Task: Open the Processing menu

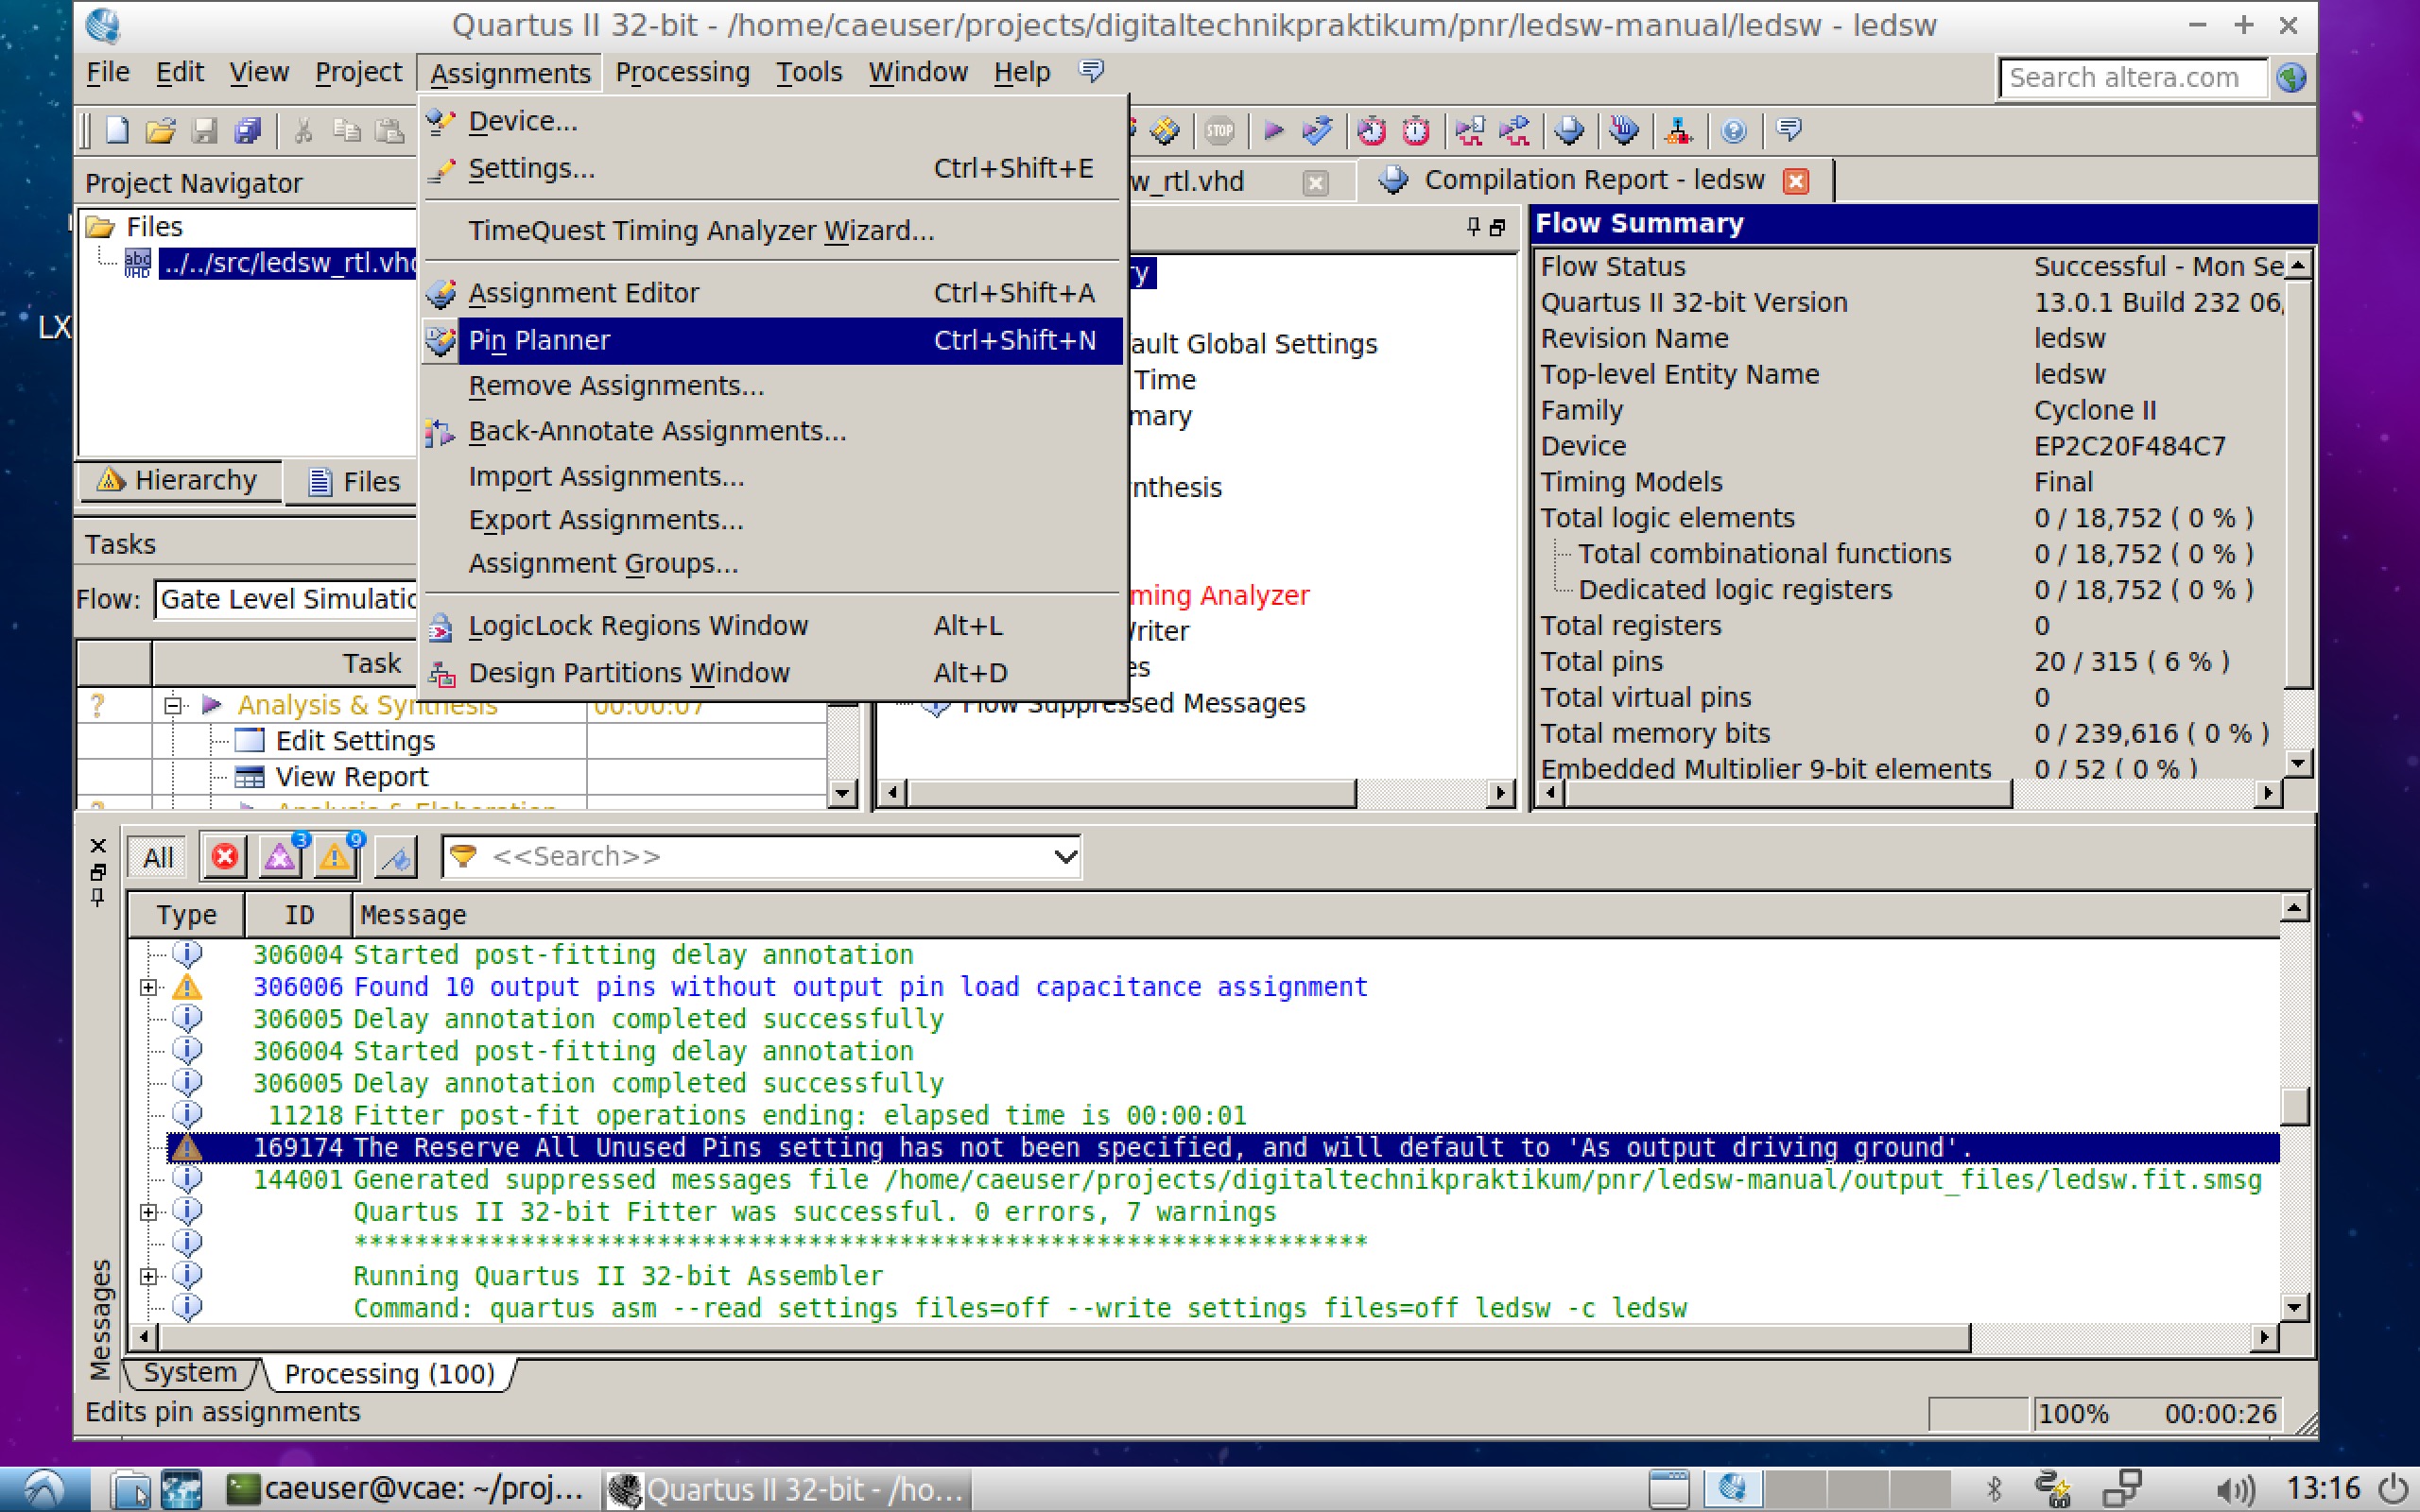Action: pos(682,73)
